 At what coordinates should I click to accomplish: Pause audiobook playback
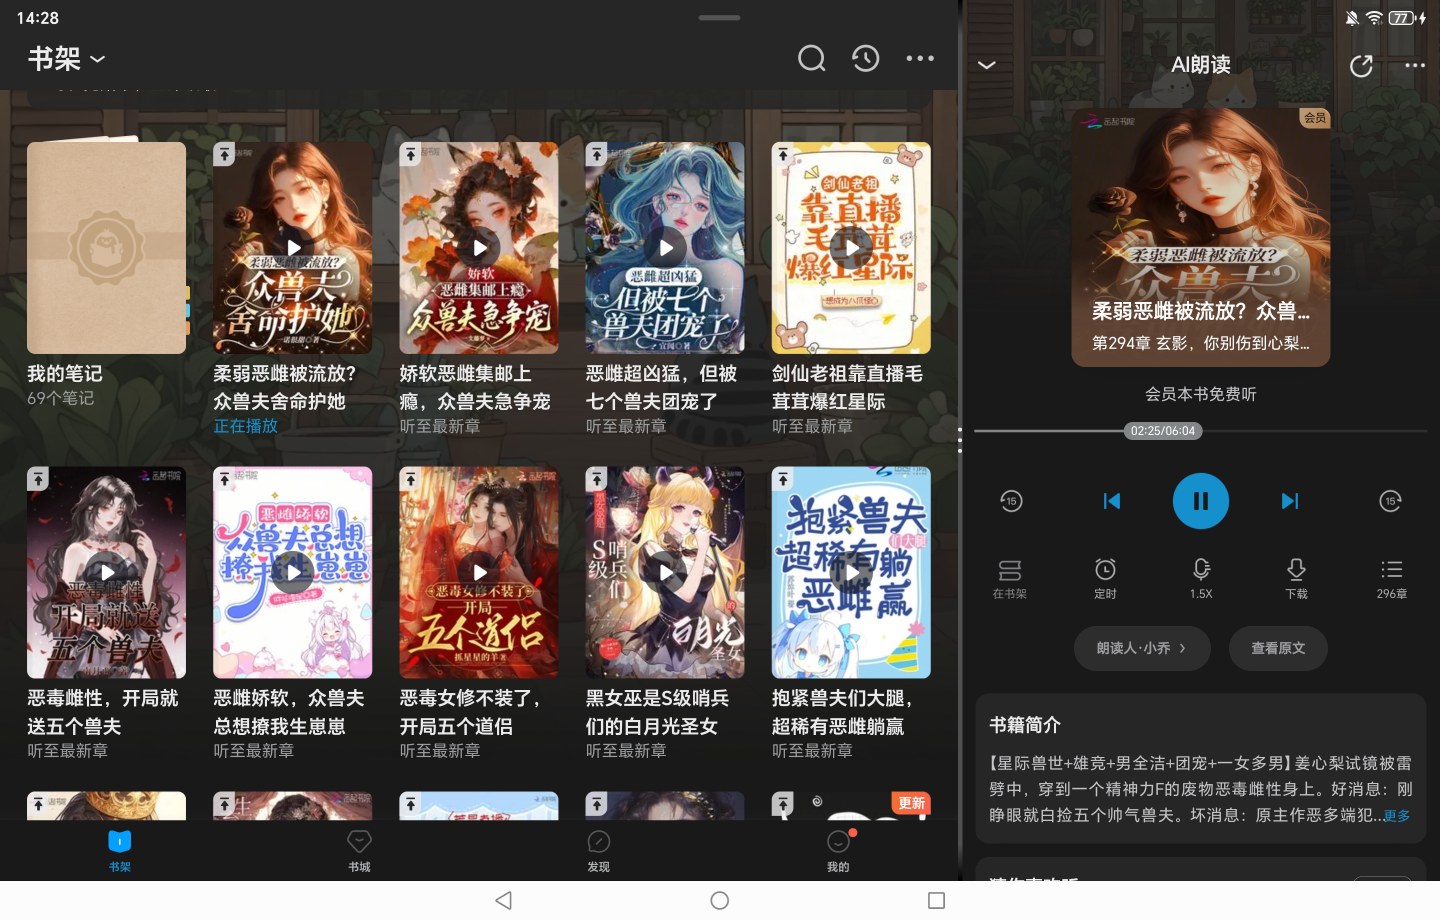pos(1200,501)
